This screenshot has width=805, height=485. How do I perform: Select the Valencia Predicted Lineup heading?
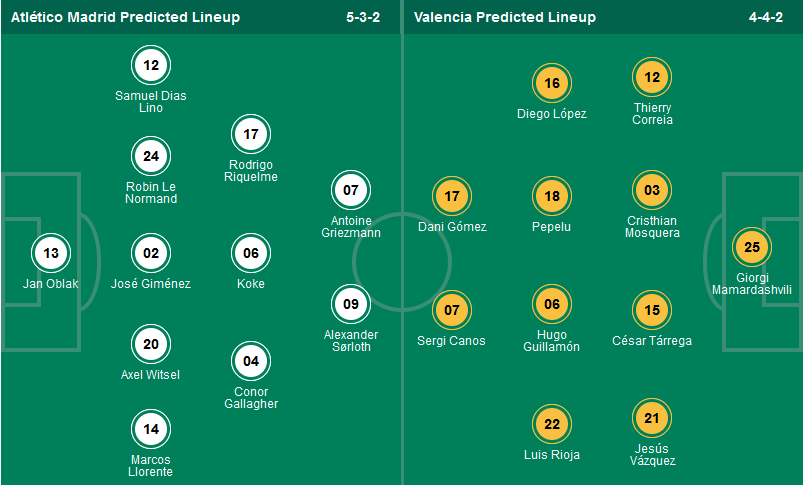click(x=504, y=17)
